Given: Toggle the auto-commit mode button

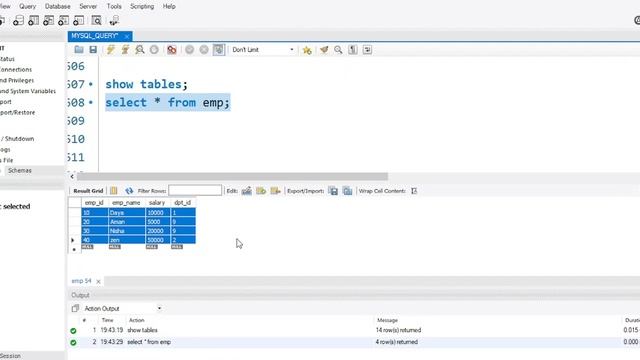Looking at the screenshot, I should pyautogui.click(x=219, y=50).
